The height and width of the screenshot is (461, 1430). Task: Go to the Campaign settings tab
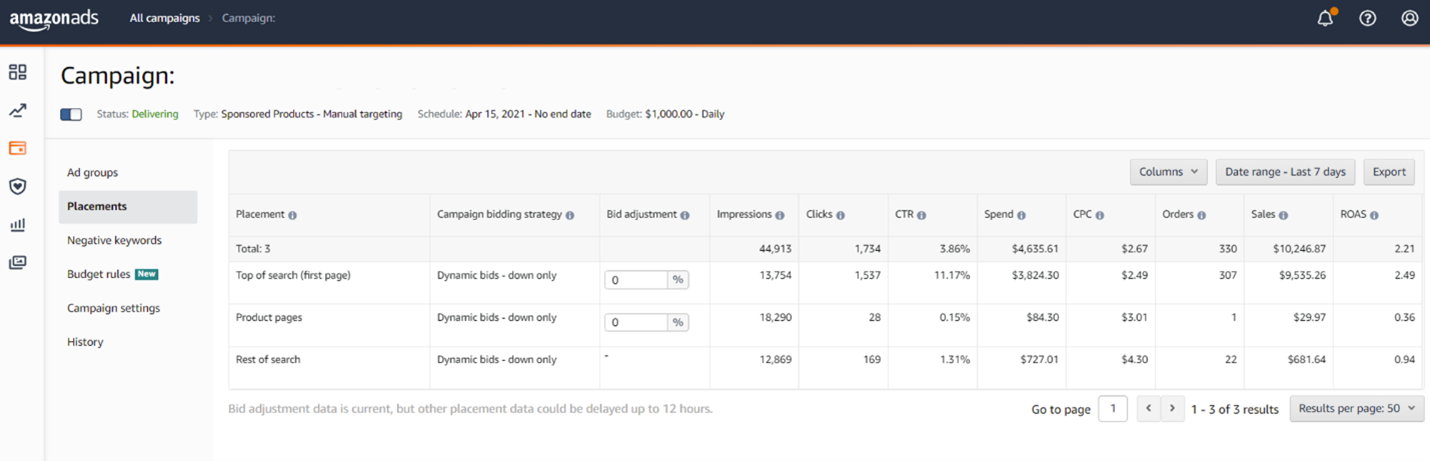coord(113,308)
